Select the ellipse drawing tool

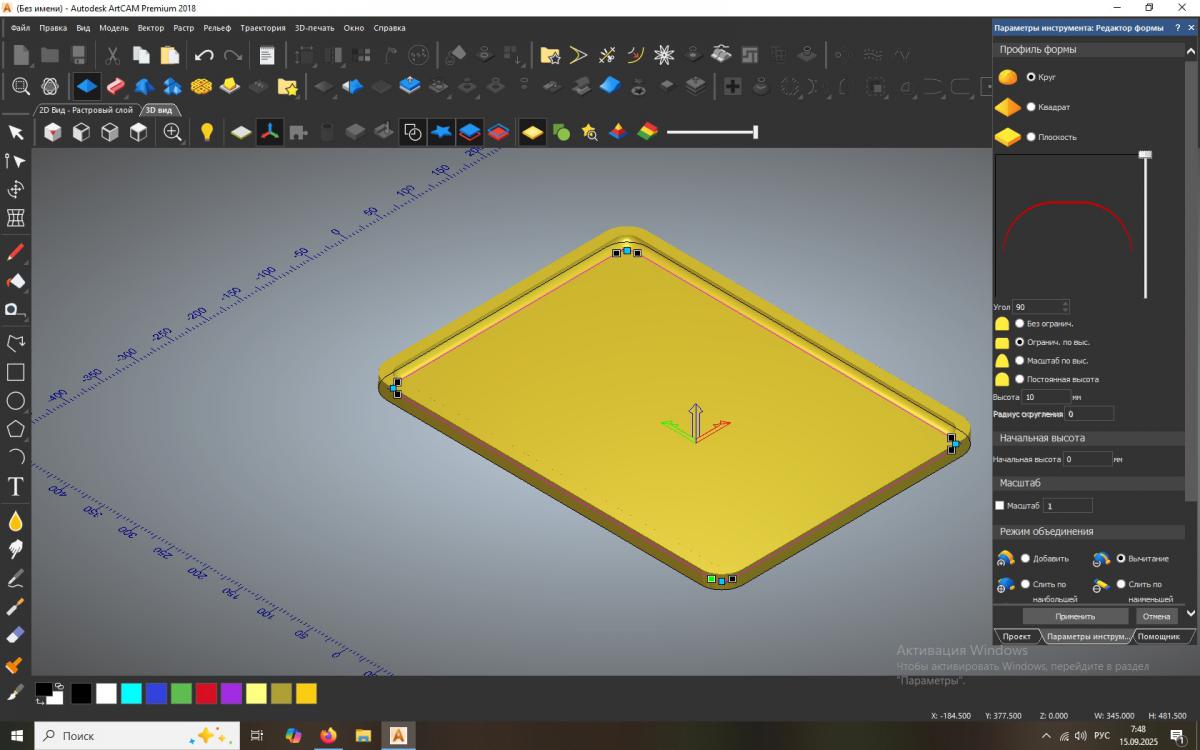coord(16,401)
